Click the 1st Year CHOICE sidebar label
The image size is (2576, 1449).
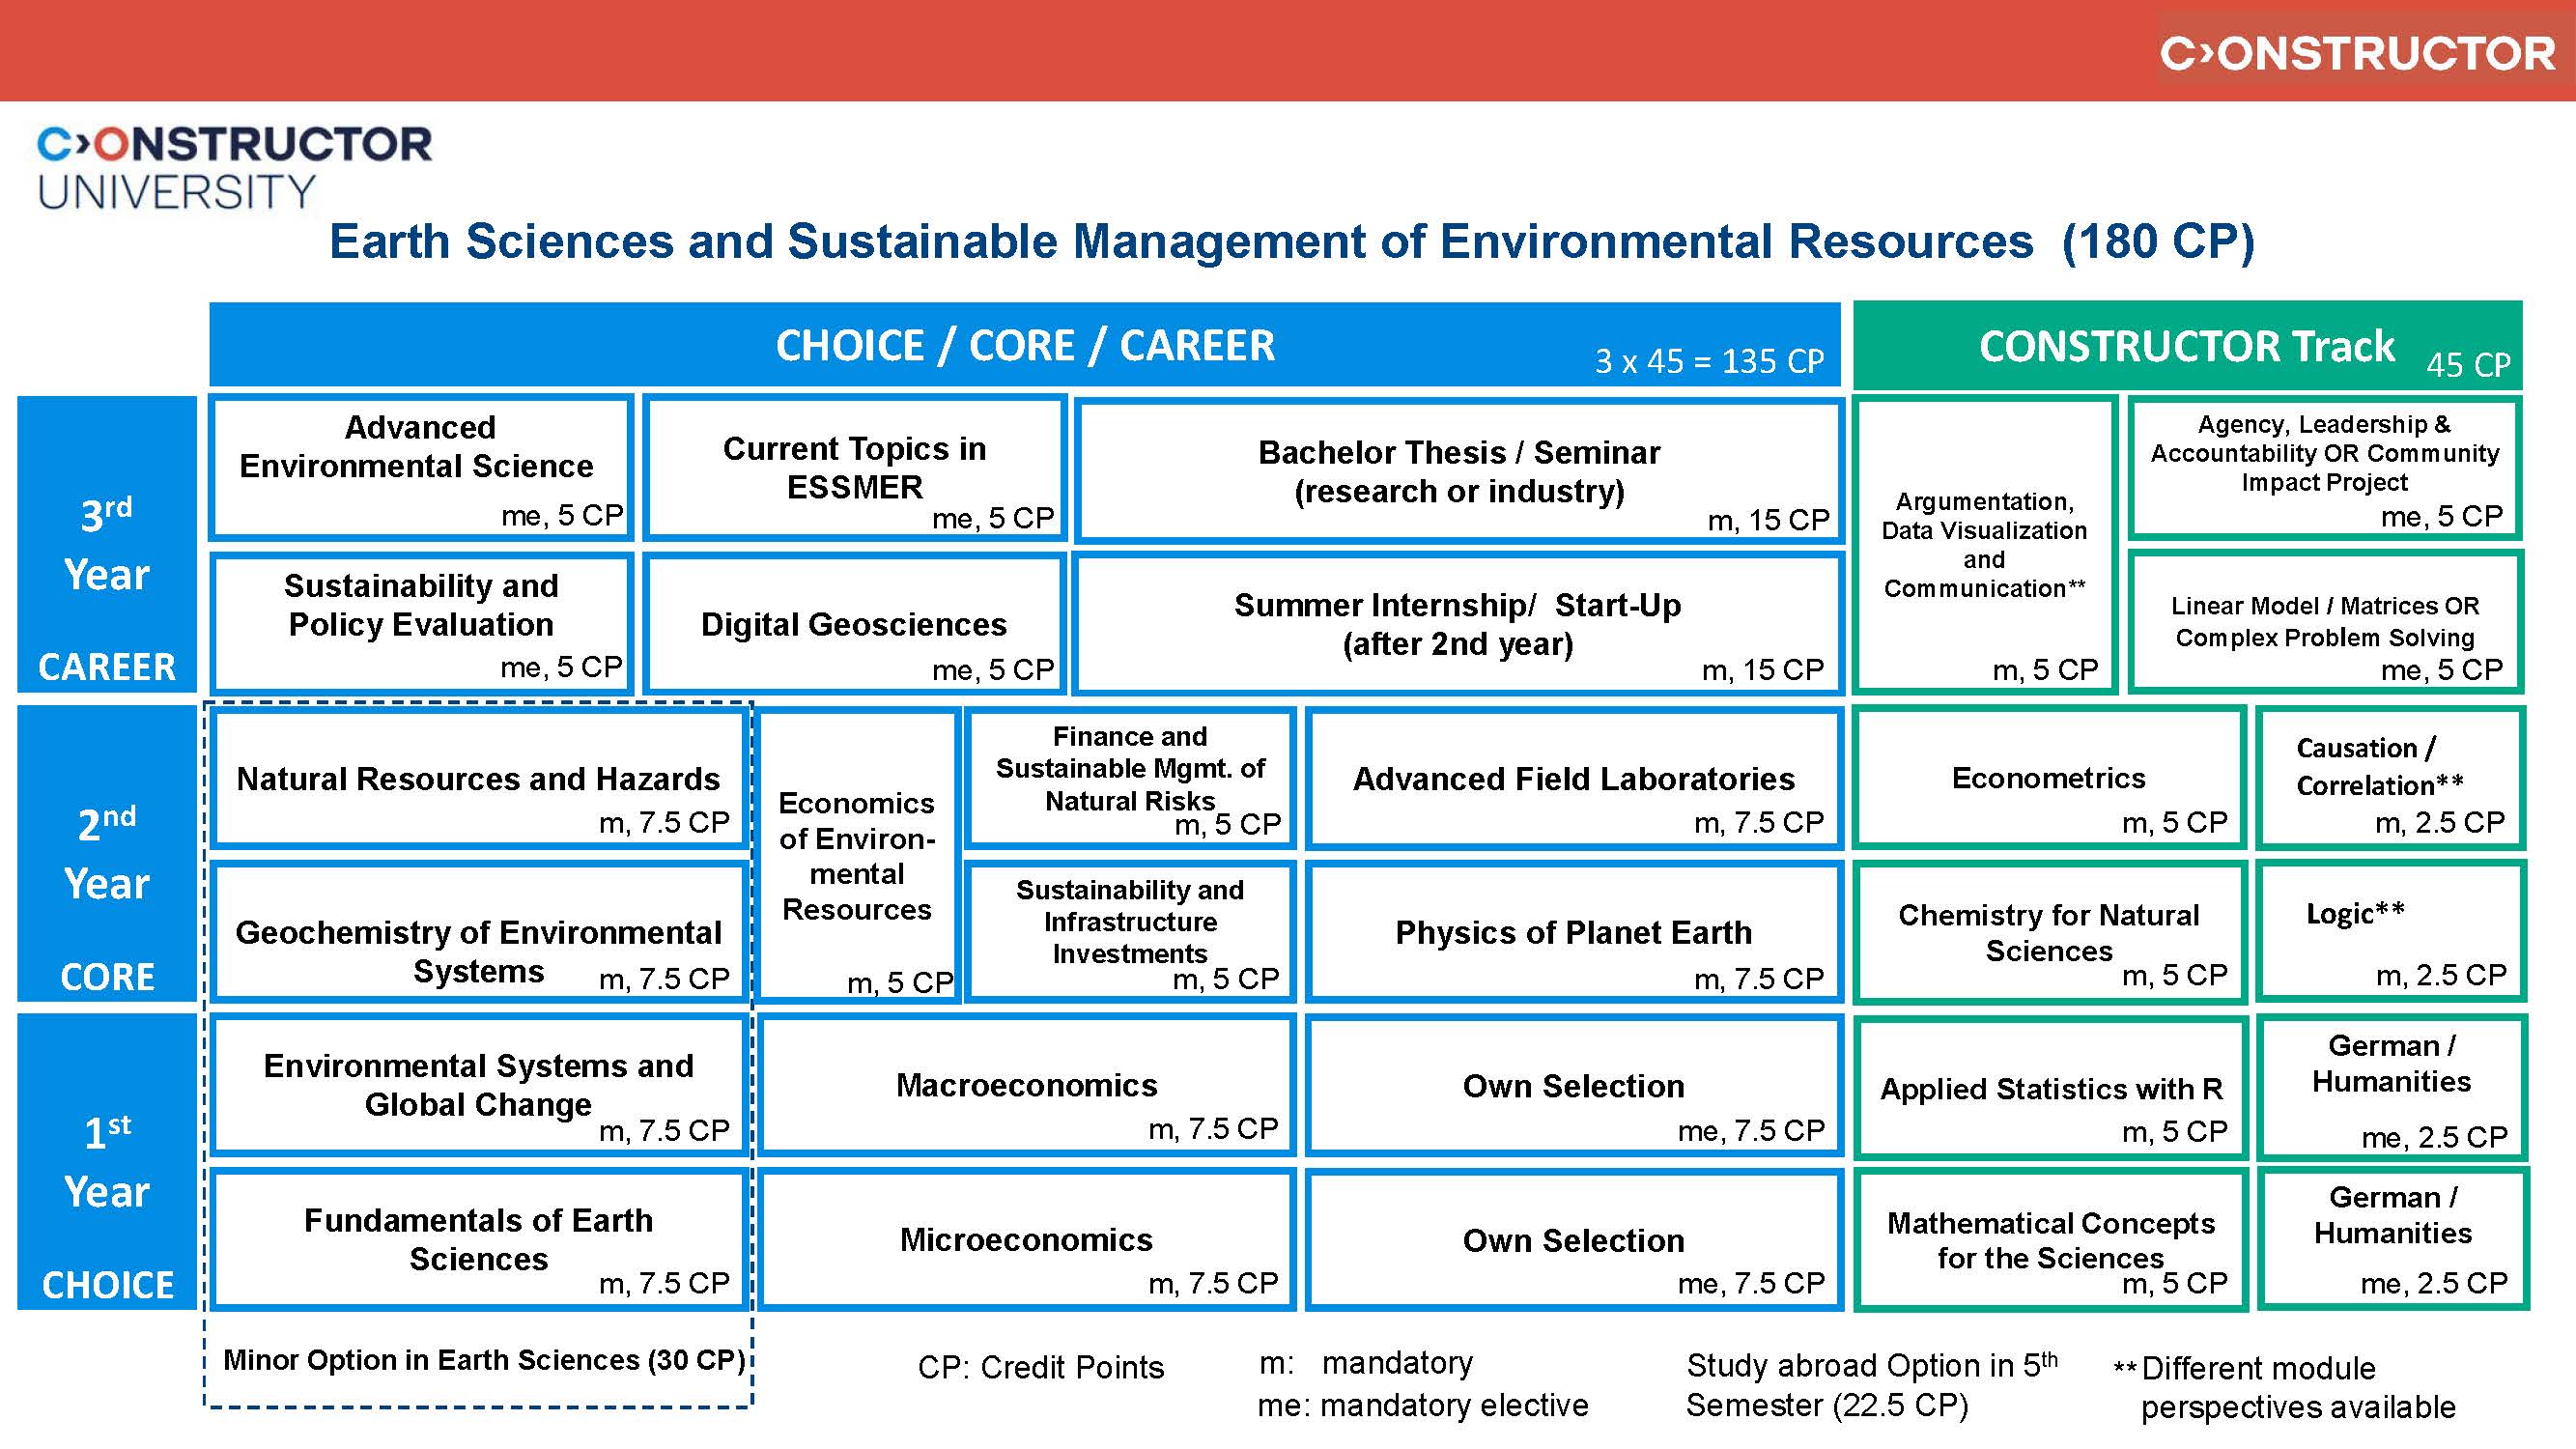[x=106, y=1160]
